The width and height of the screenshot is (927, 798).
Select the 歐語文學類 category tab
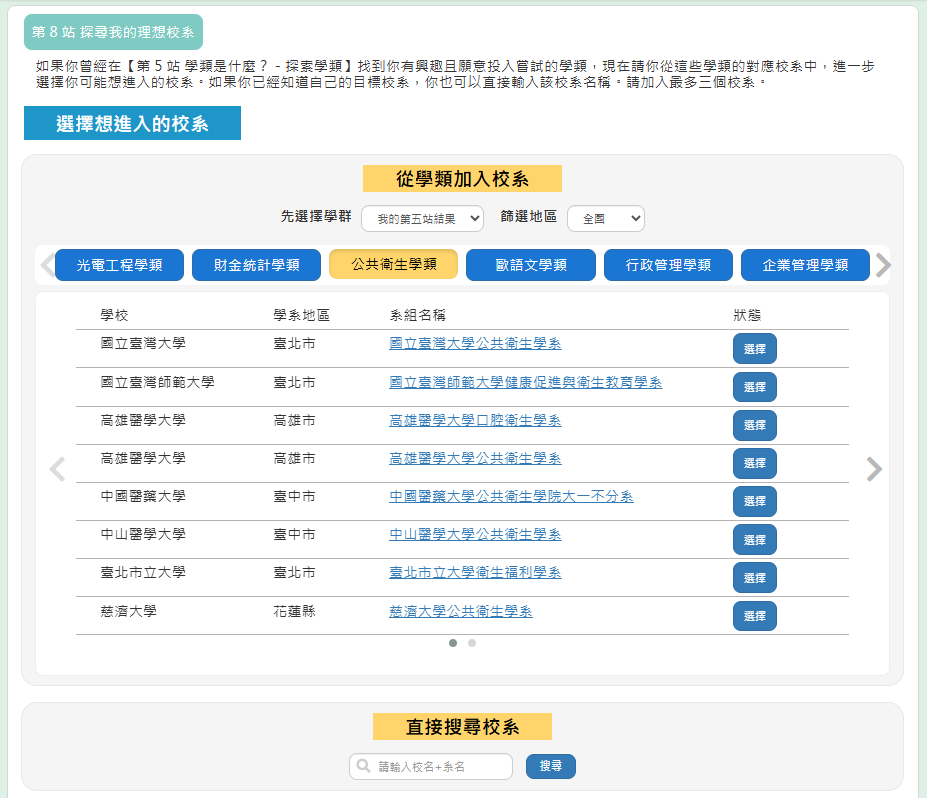coord(530,265)
